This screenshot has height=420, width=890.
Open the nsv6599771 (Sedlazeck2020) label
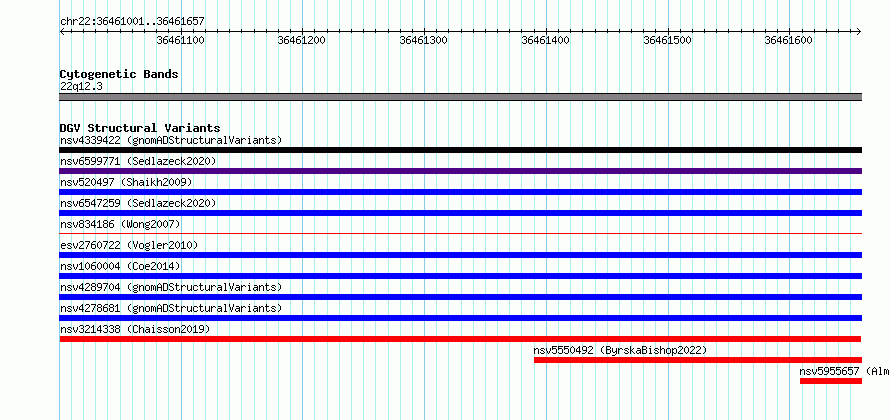pyautogui.click(x=138, y=161)
